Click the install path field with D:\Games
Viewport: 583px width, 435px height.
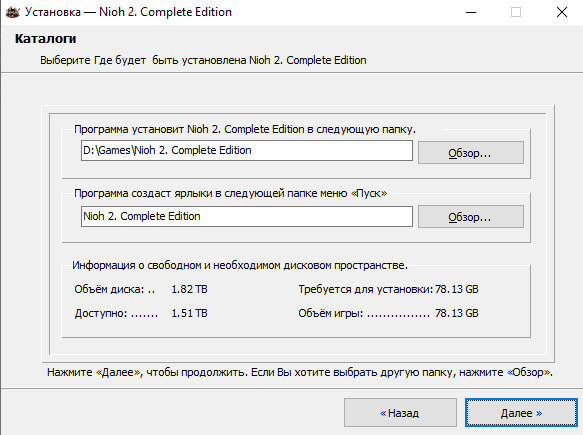247,151
